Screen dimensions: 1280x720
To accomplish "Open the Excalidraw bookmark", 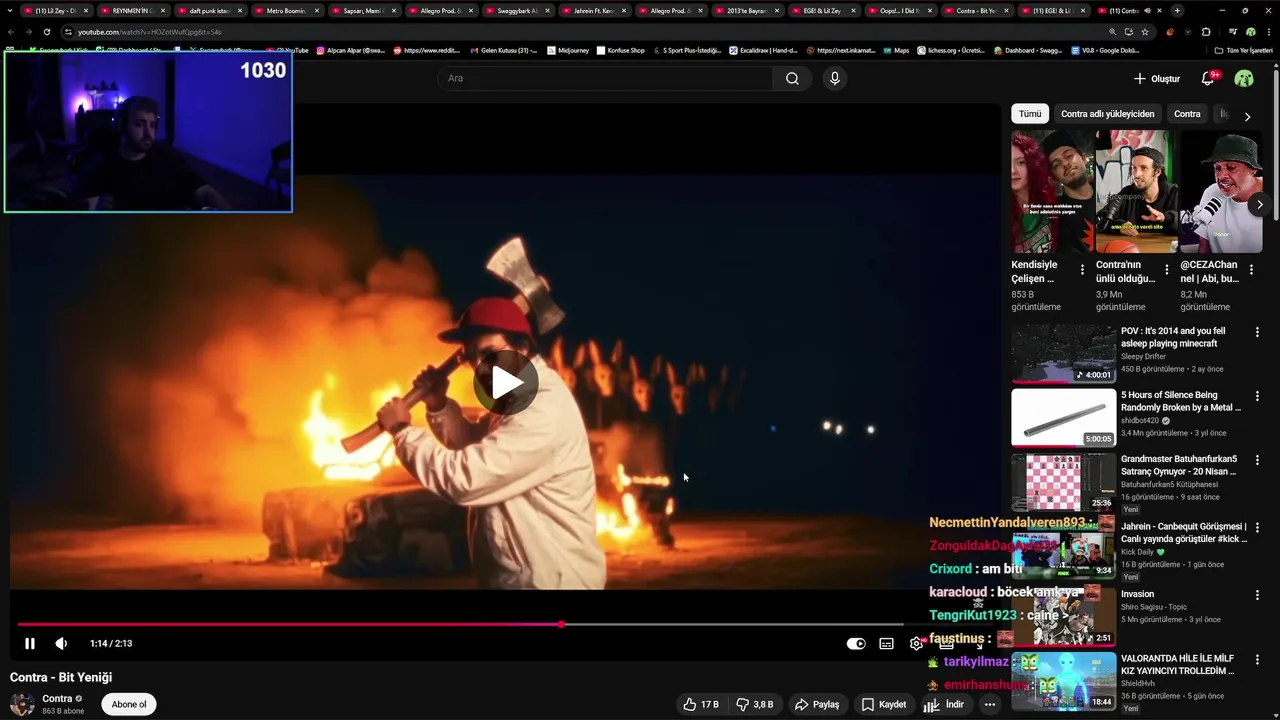I will tap(763, 50).
